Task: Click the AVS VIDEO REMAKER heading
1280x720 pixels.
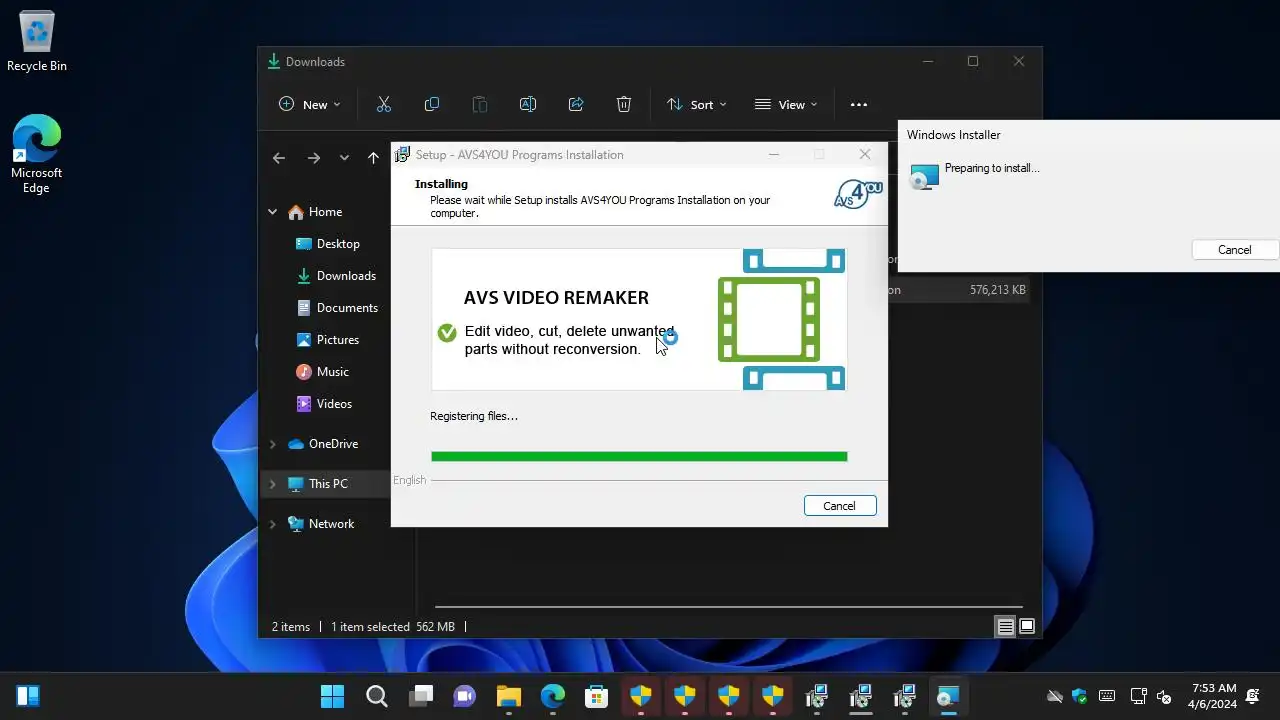Action: pyautogui.click(x=556, y=298)
